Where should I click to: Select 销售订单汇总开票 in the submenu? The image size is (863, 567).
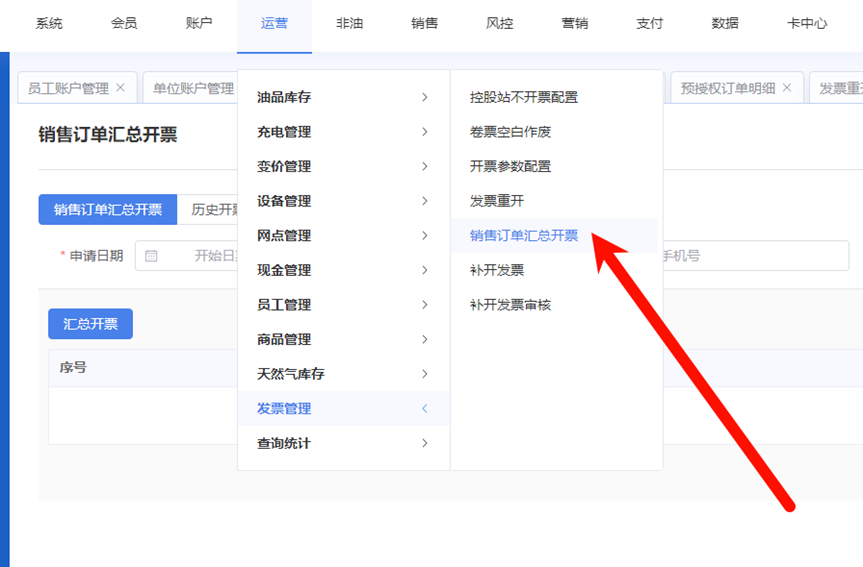pyautogui.click(x=524, y=236)
